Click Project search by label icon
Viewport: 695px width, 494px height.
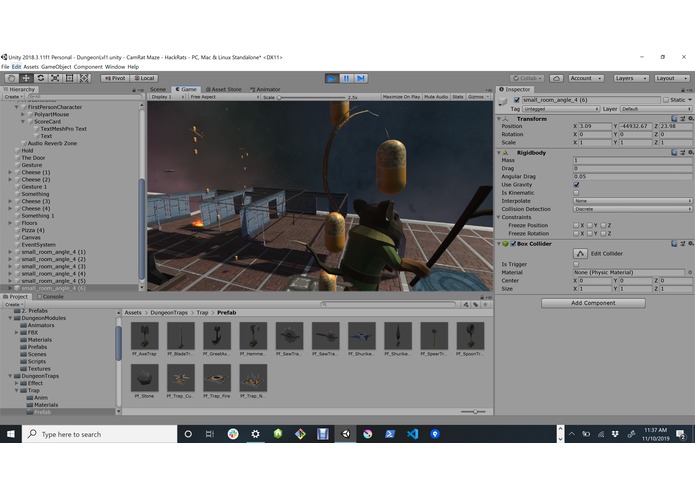[476, 304]
